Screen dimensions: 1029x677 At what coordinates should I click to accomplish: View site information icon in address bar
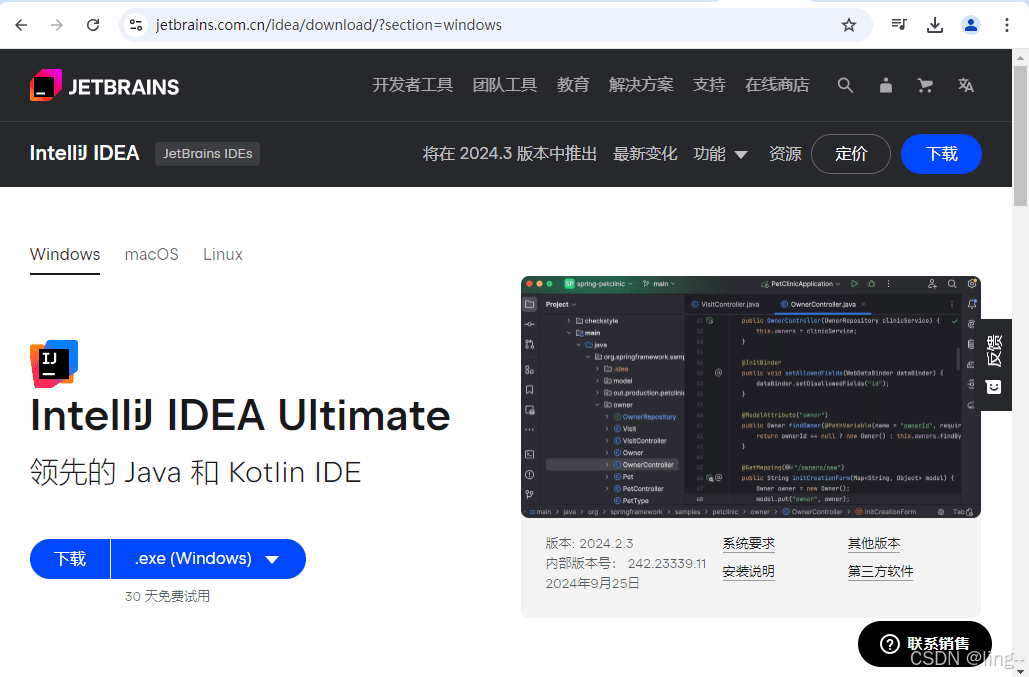click(136, 25)
